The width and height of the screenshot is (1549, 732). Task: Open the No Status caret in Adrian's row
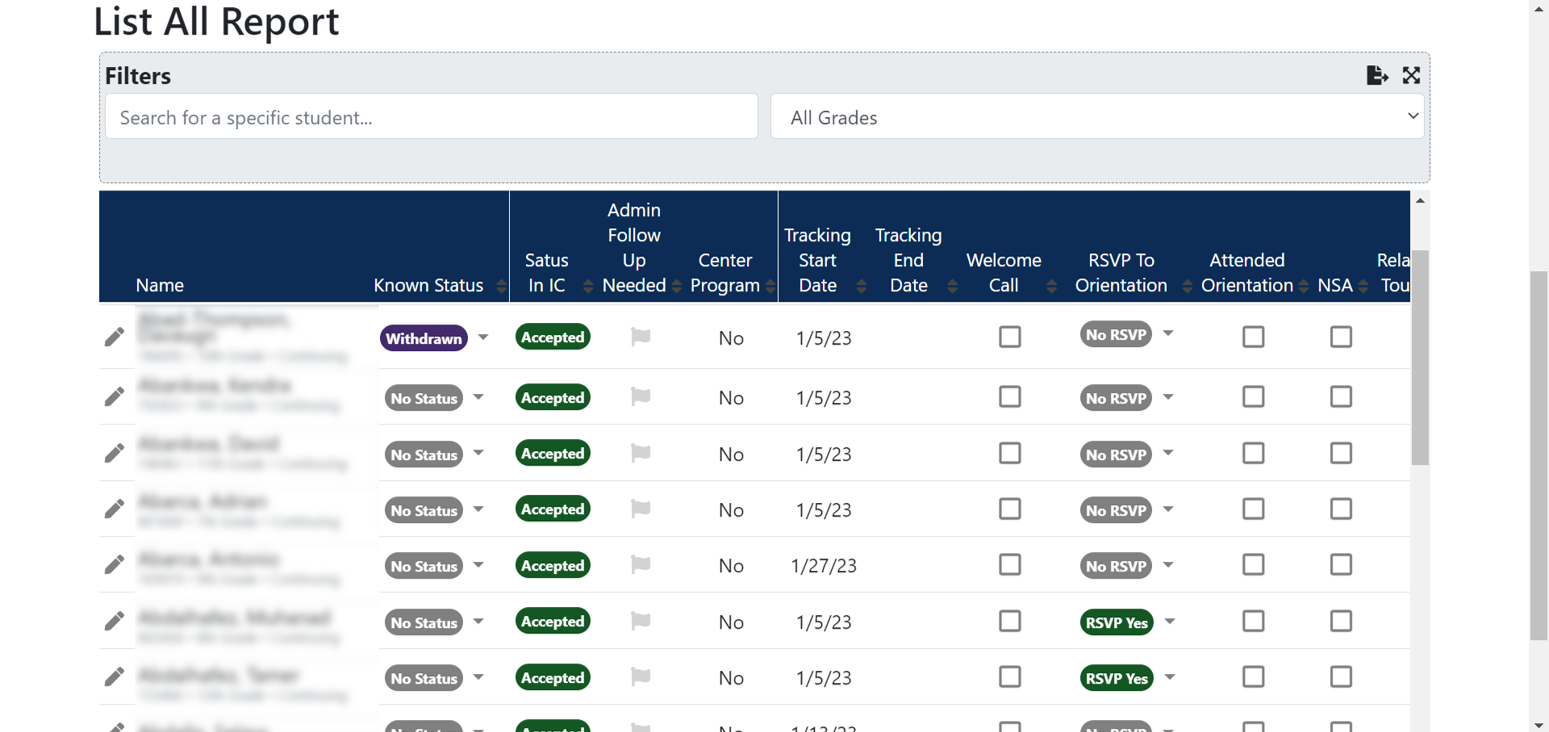point(478,509)
